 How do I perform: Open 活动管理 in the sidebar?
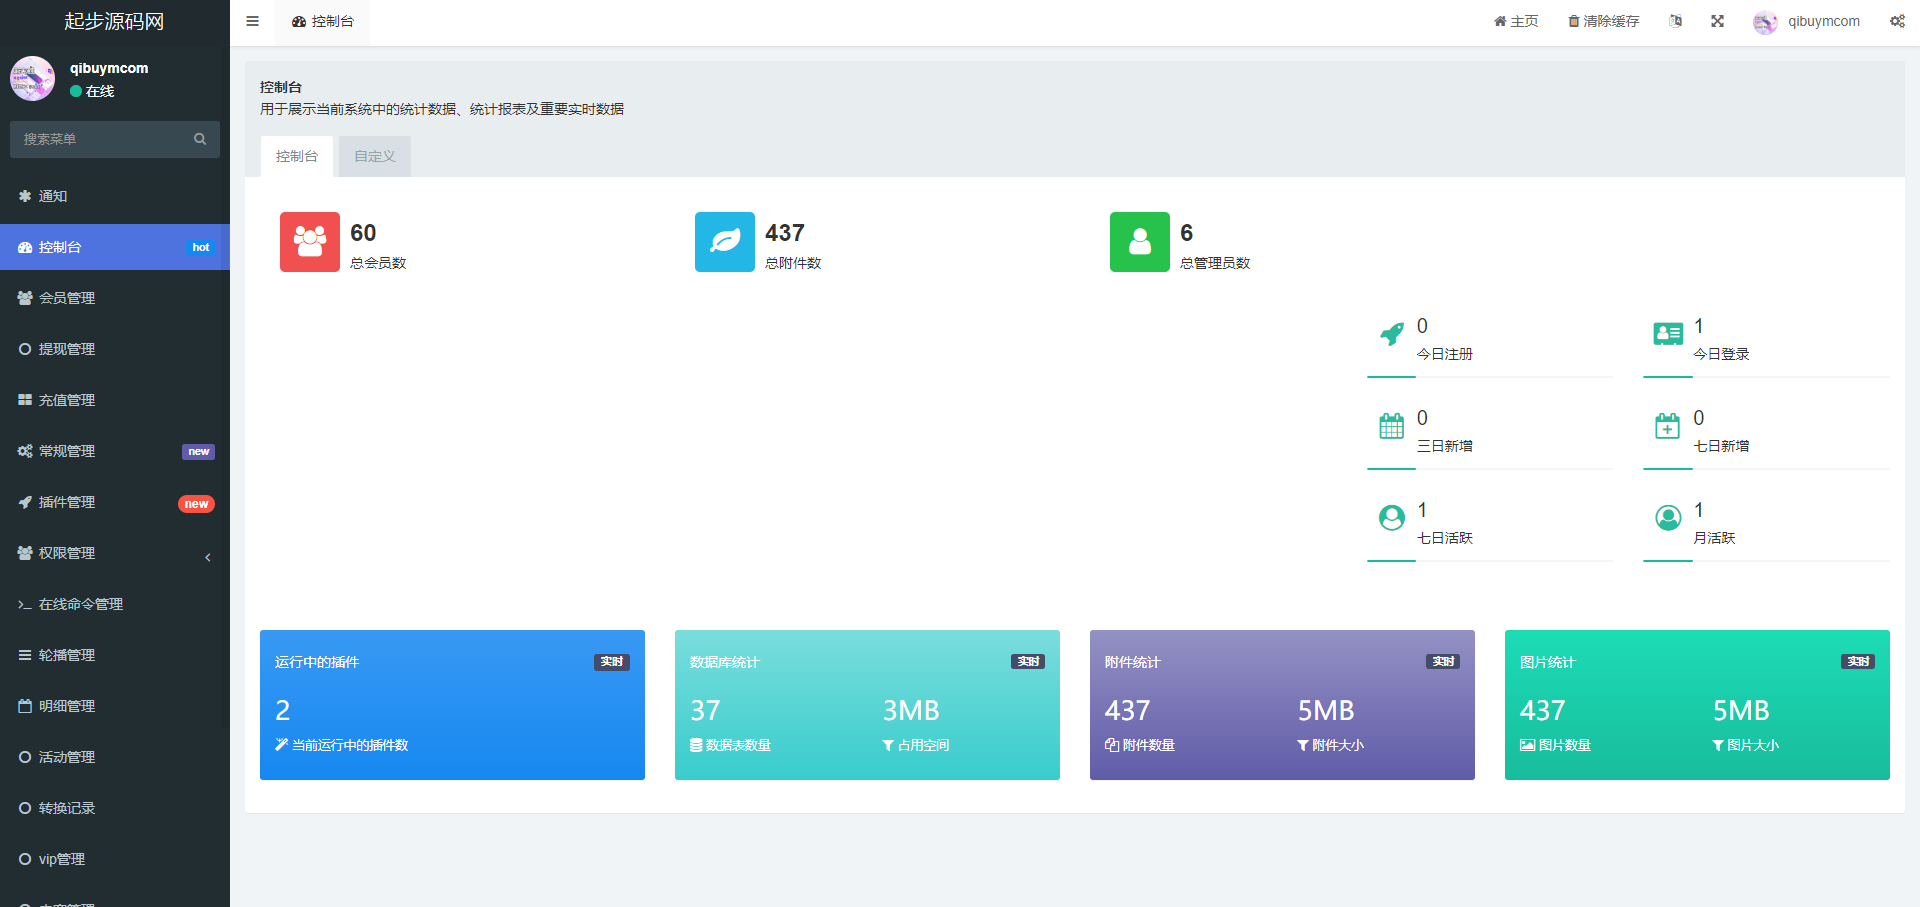(115, 757)
